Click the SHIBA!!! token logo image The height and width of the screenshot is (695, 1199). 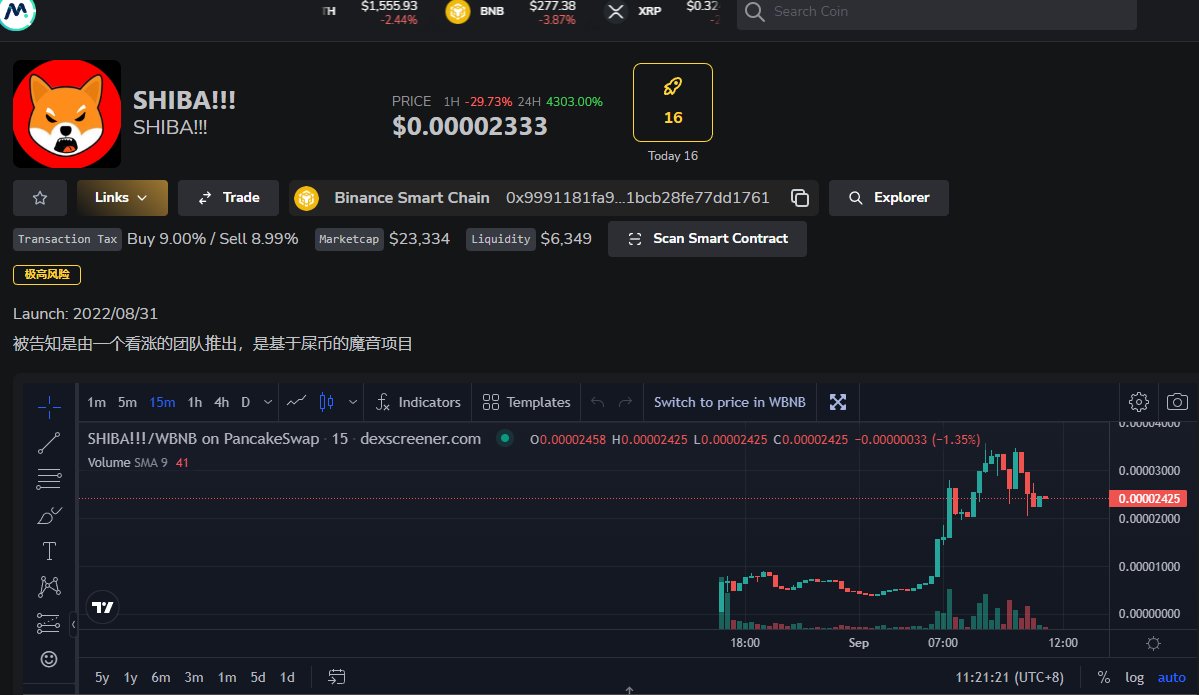tap(67, 114)
